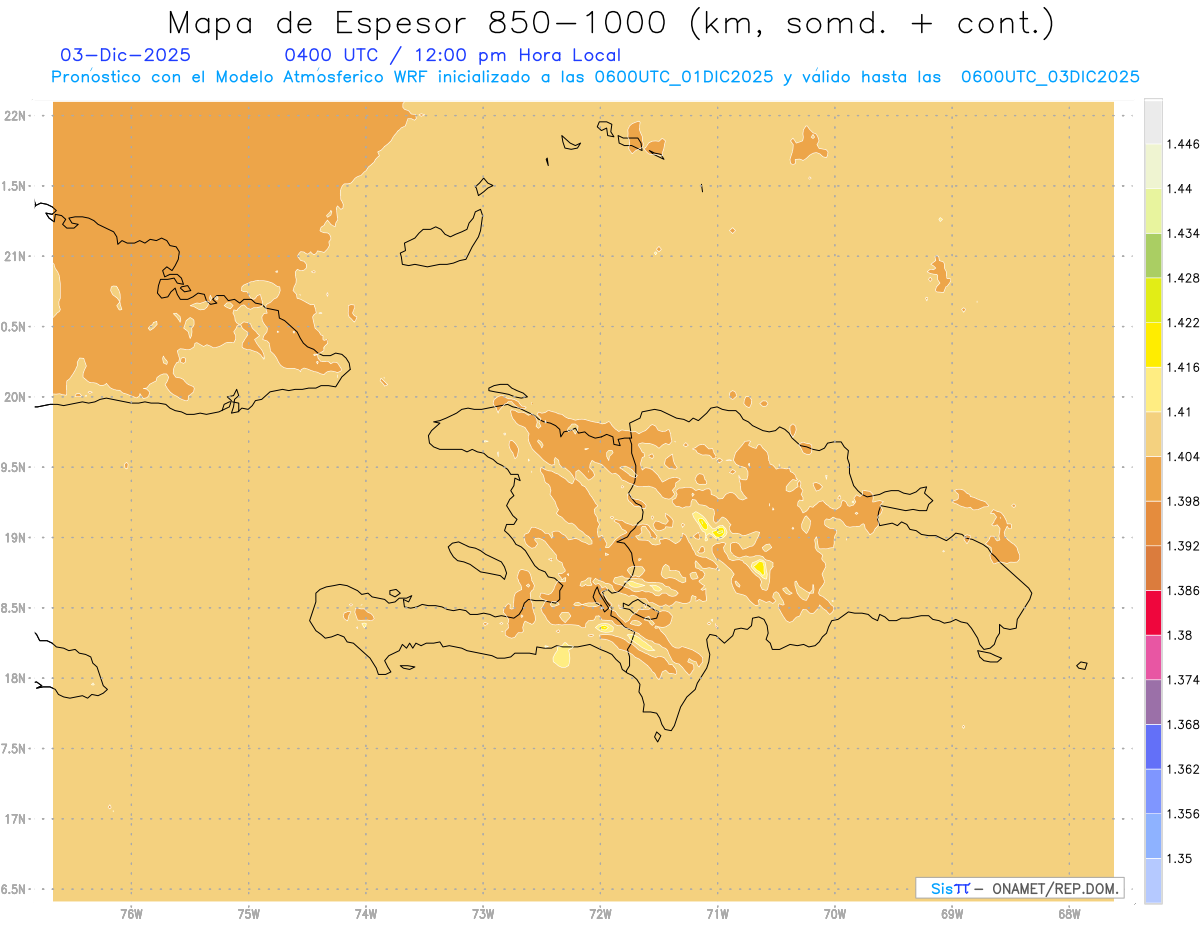
Task: Click the '74W' longitude axis label
Action: [x=366, y=914]
